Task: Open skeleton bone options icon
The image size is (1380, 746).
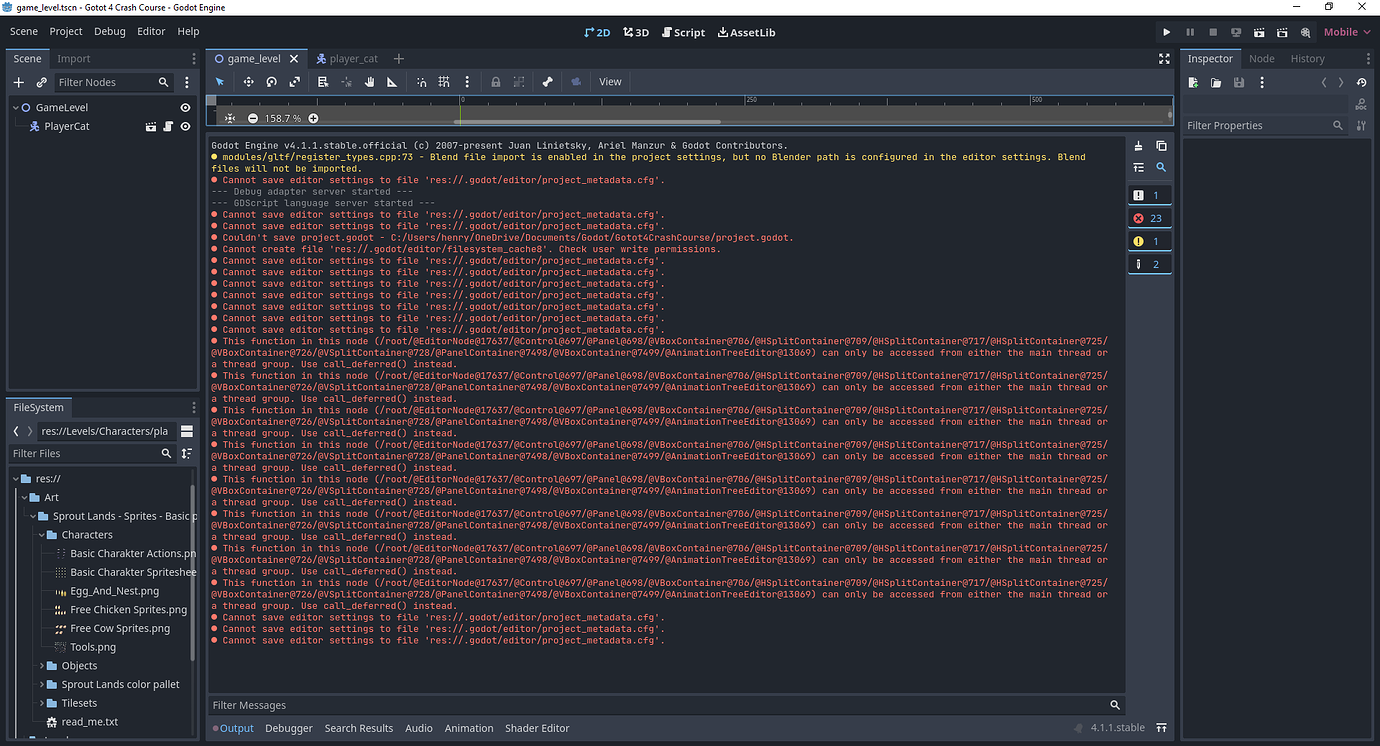Action: click(547, 82)
